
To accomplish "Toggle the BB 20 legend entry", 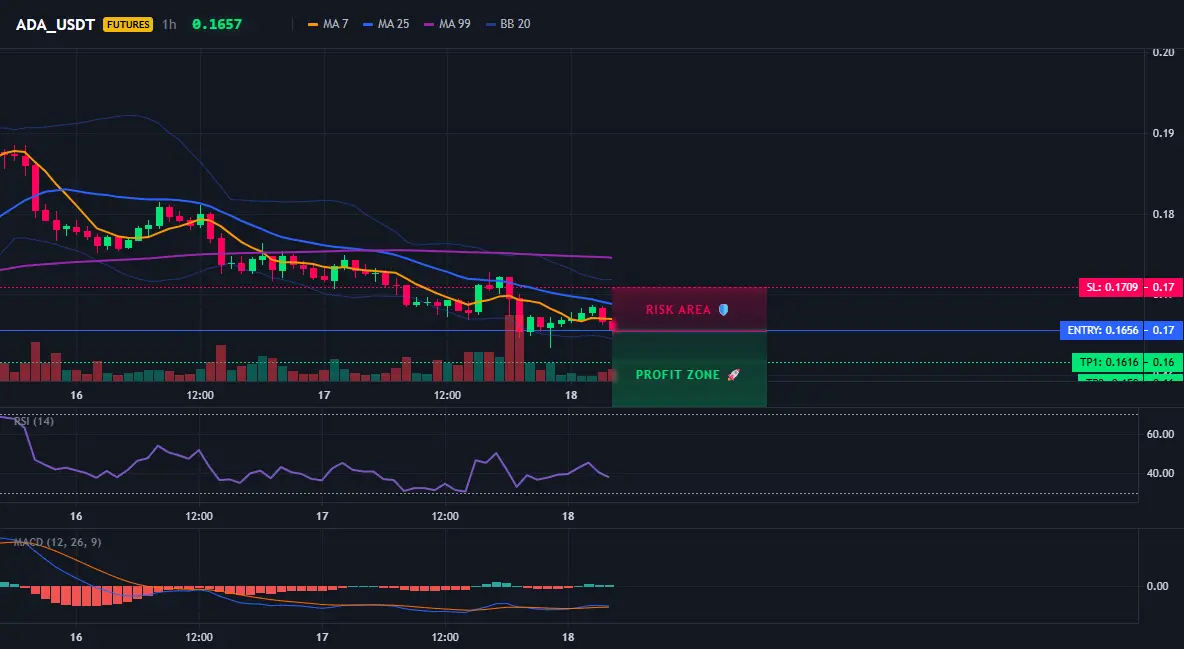I will tap(507, 24).
